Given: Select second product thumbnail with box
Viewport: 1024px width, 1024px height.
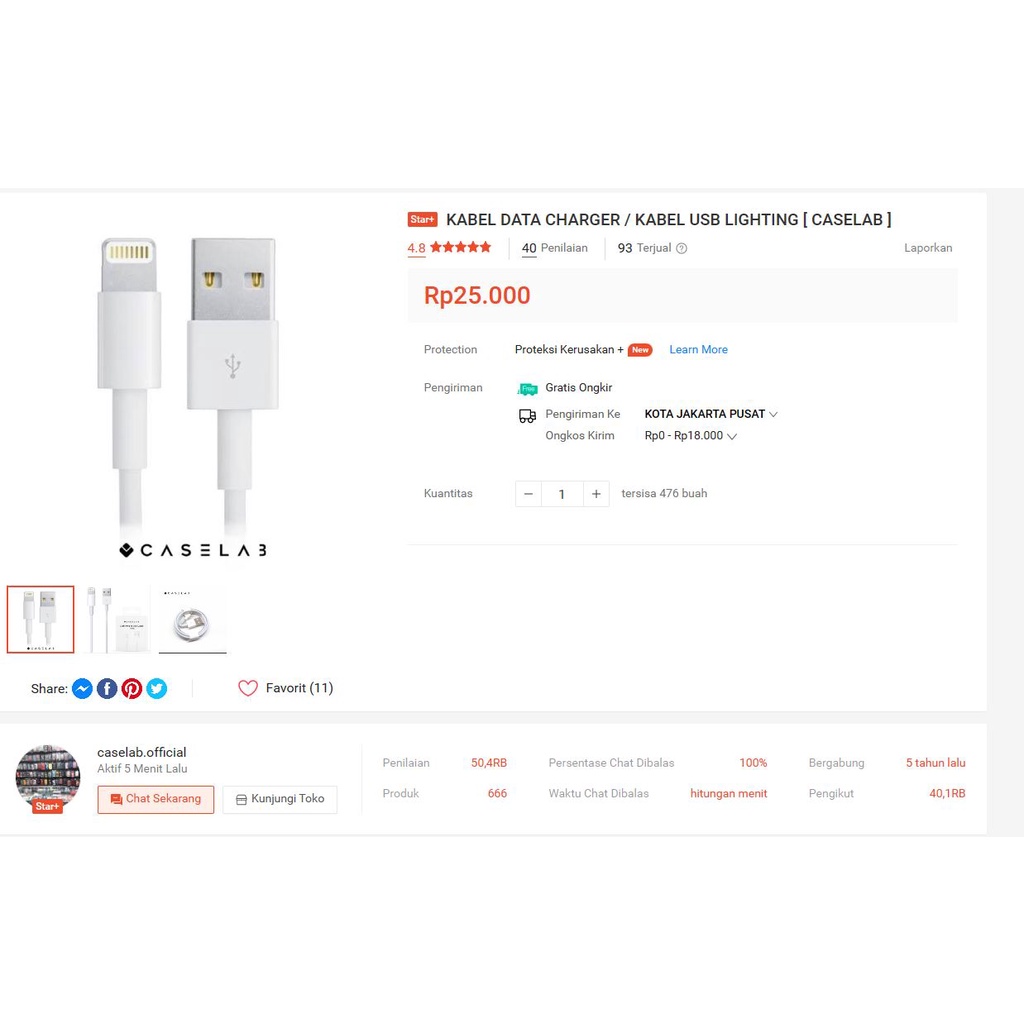Looking at the screenshot, I should 117,619.
